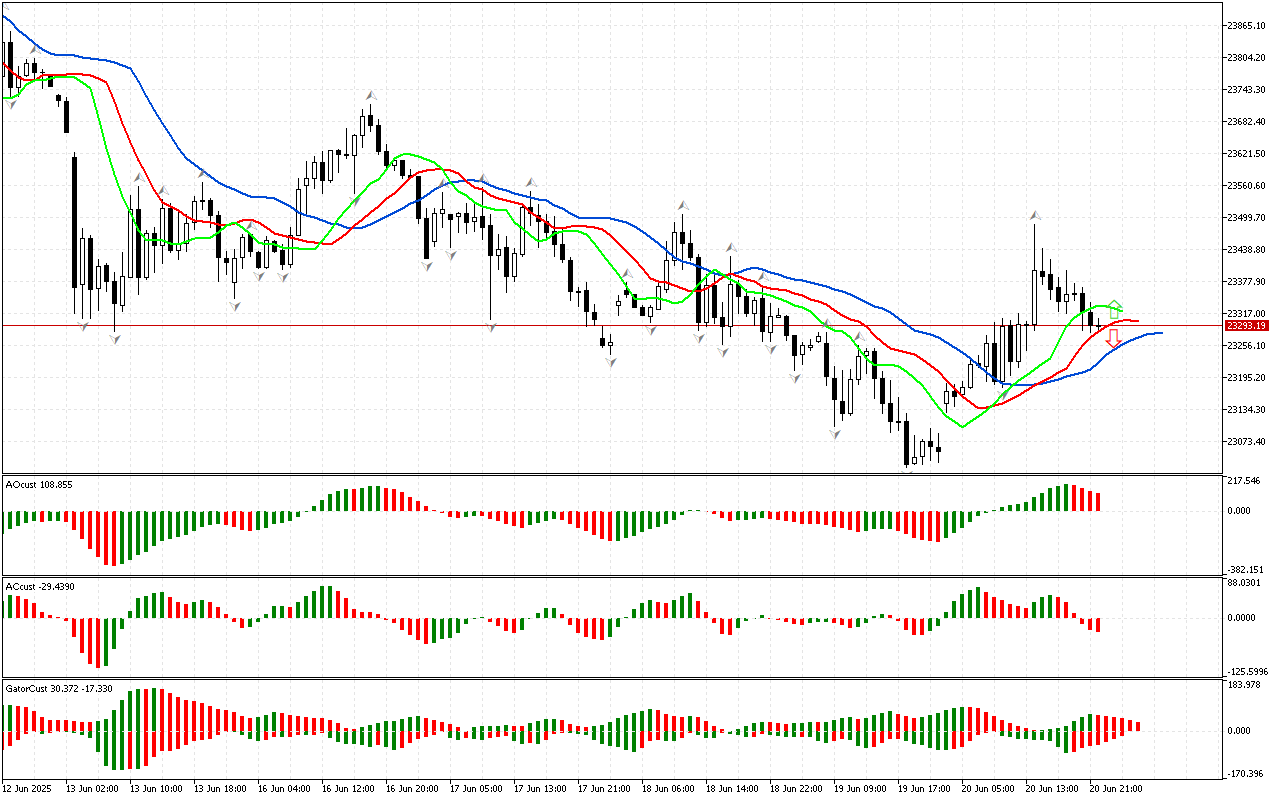The width and height of the screenshot is (1280, 800).
Task: Click the AOcust indicator label
Action: [39, 485]
